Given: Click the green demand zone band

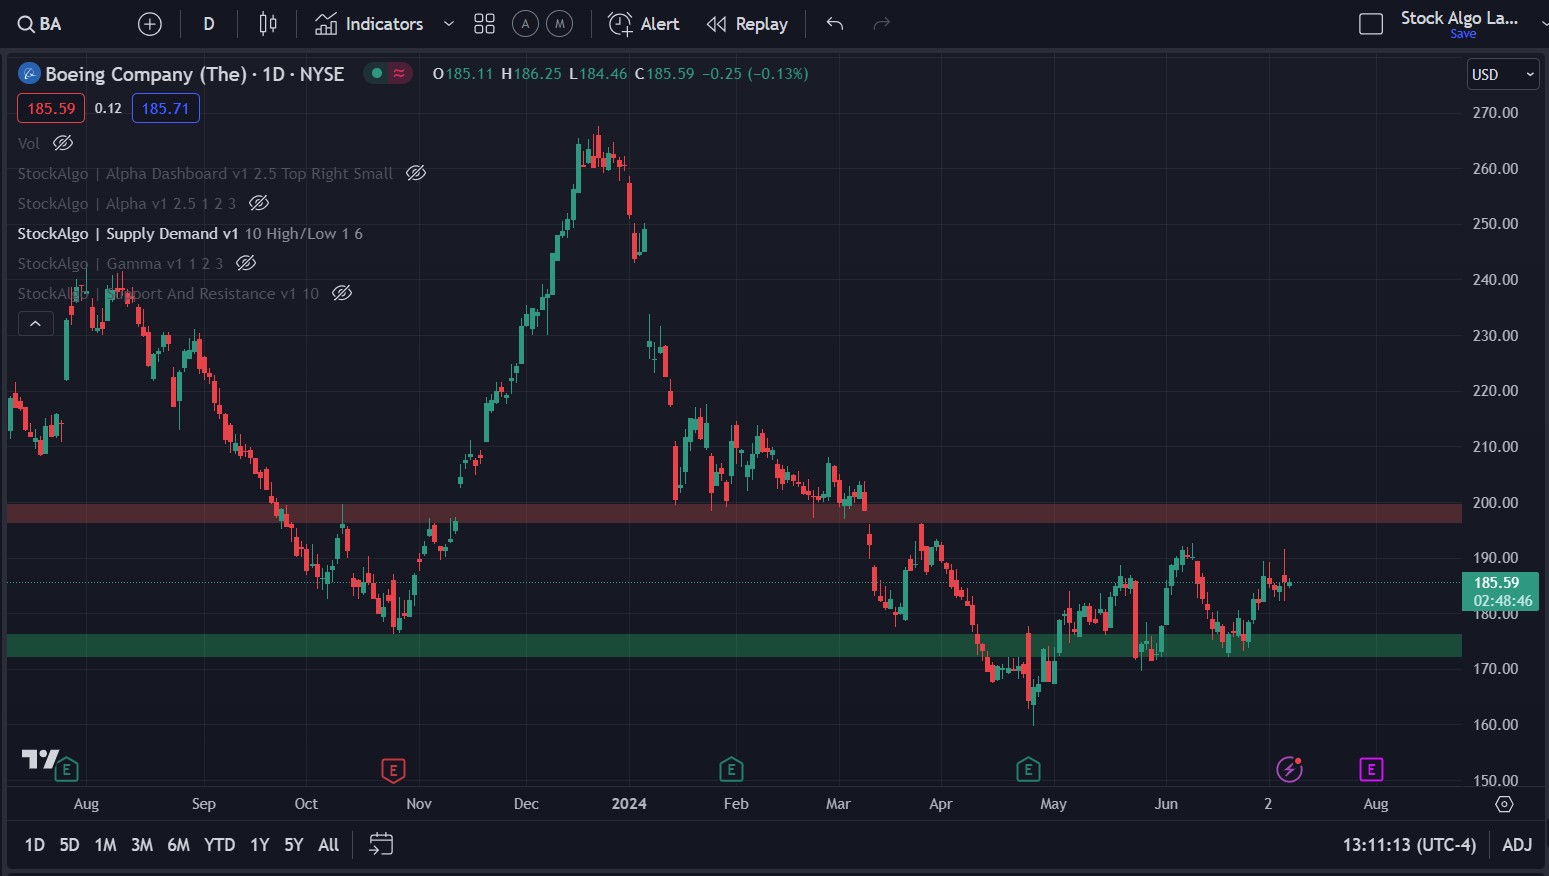Looking at the screenshot, I should point(733,645).
